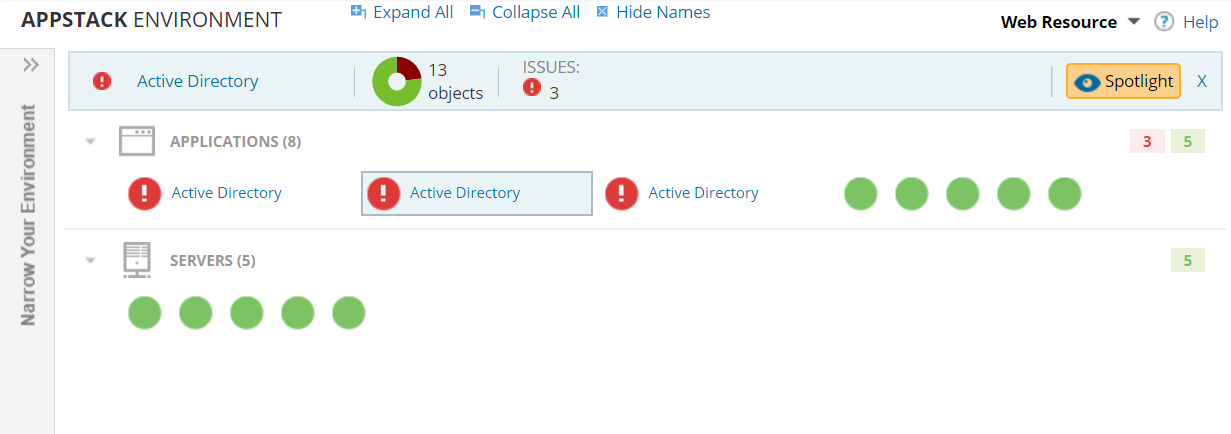Viewport: 1231px width, 434px height.
Task: Click Active Directory link in spotlight bar
Action: (x=197, y=81)
